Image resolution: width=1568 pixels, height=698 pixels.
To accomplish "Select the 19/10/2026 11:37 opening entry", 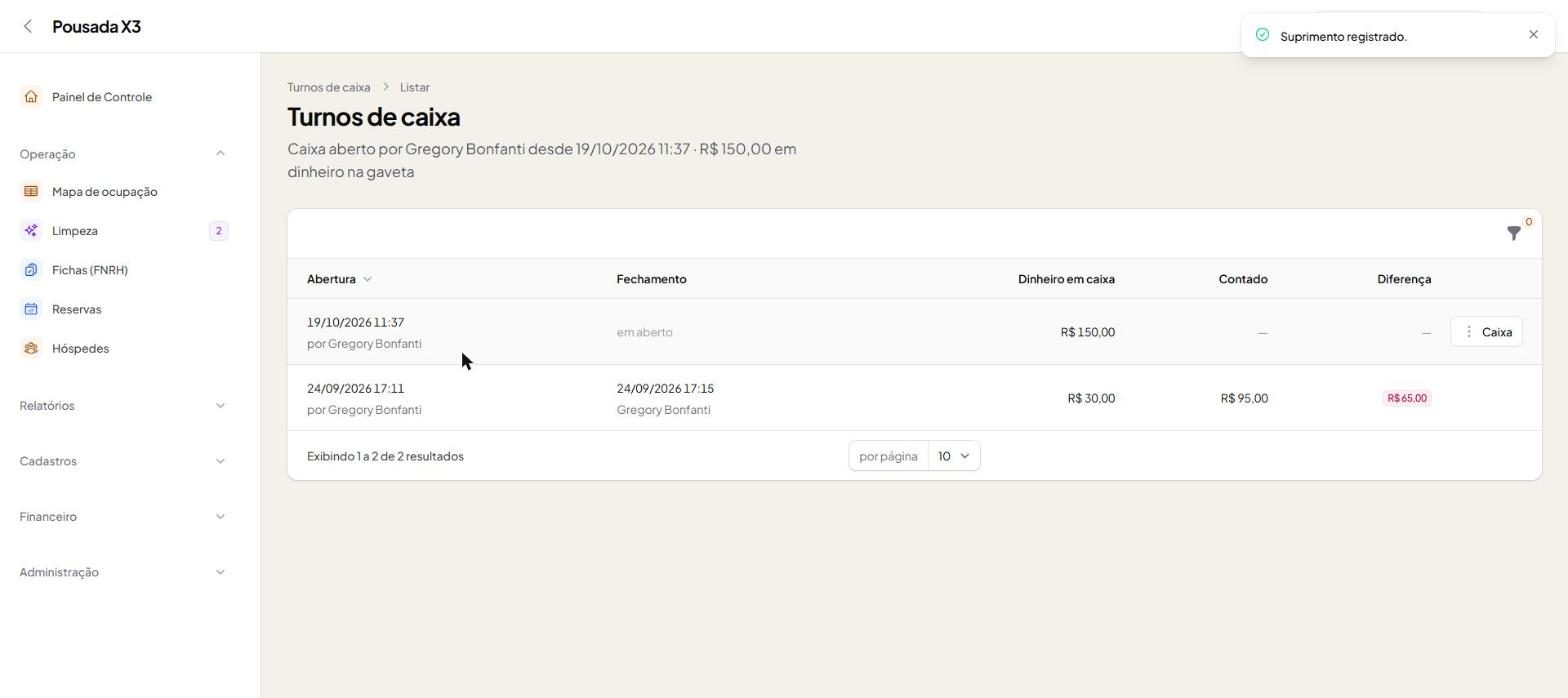I will click(x=355, y=322).
